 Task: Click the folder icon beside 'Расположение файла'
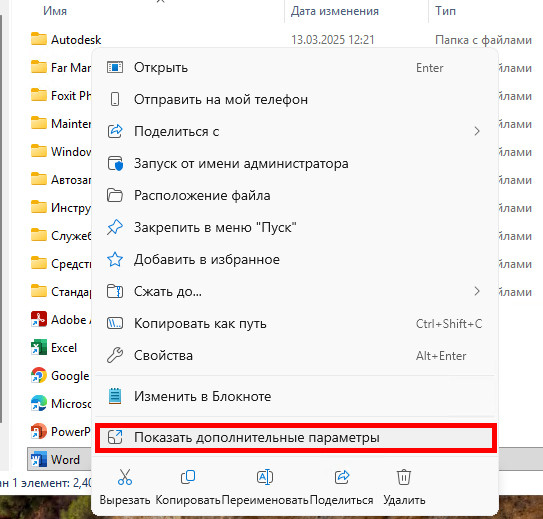click(115, 195)
